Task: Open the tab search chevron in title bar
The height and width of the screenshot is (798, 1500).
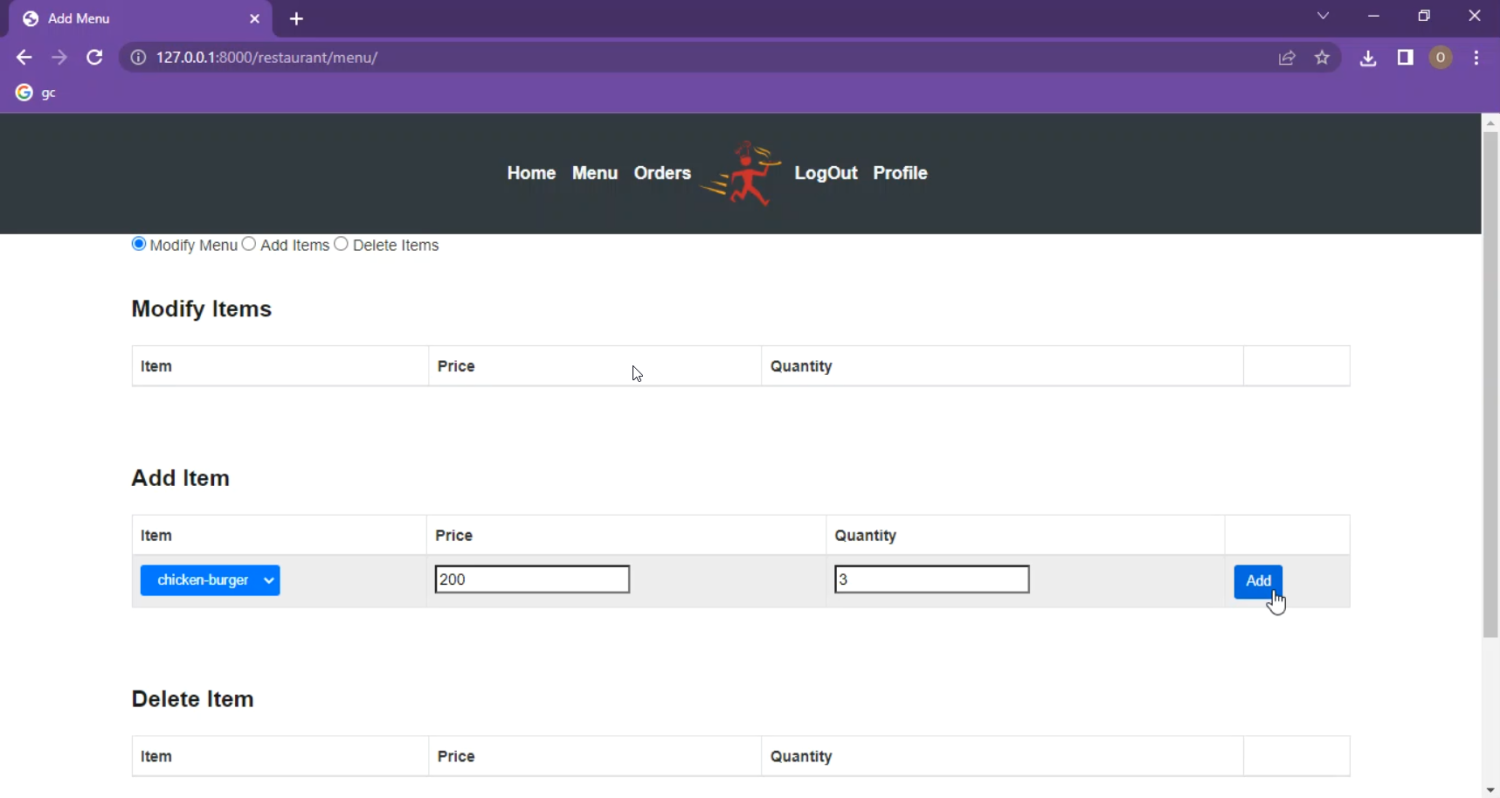Action: coord(1323,16)
